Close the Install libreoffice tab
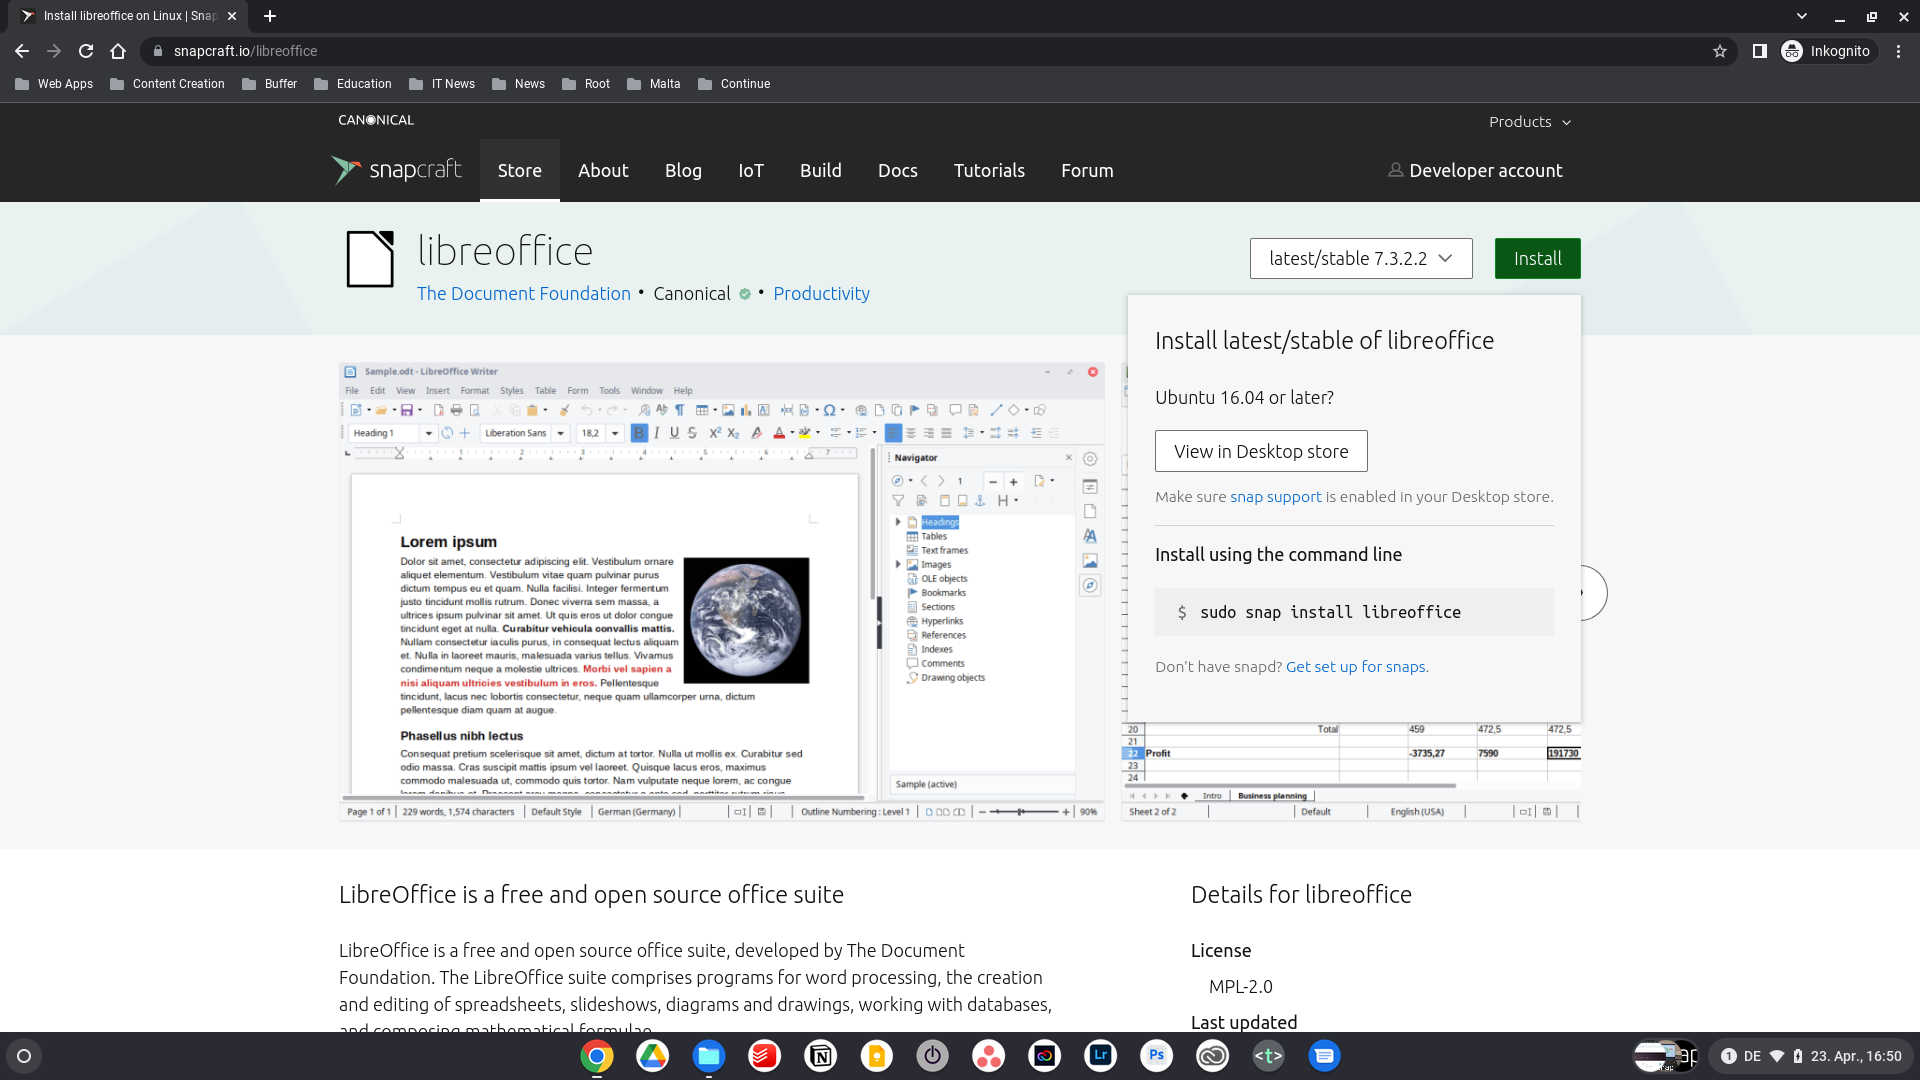This screenshot has width=1920, height=1080. (232, 16)
